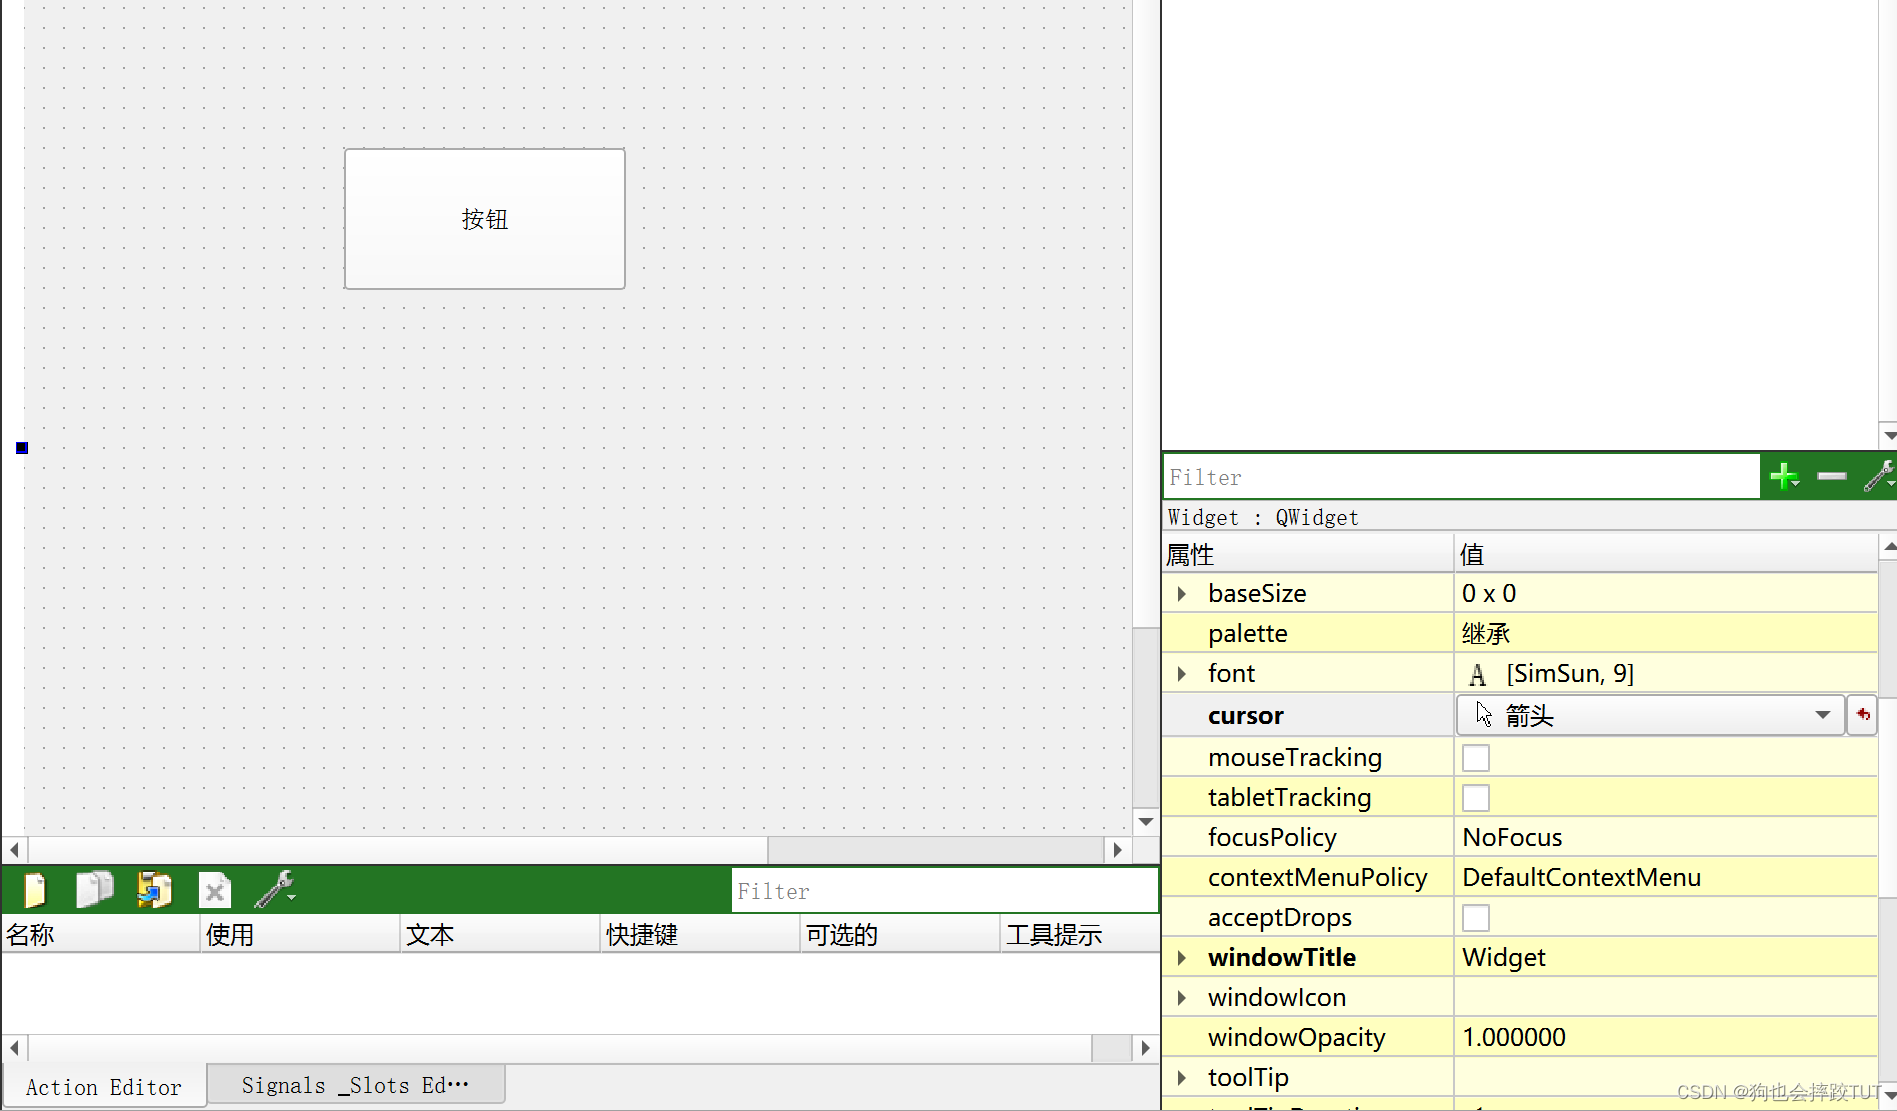Click the form's left resize handle
The image size is (1897, 1111).
click(x=22, y=448)
